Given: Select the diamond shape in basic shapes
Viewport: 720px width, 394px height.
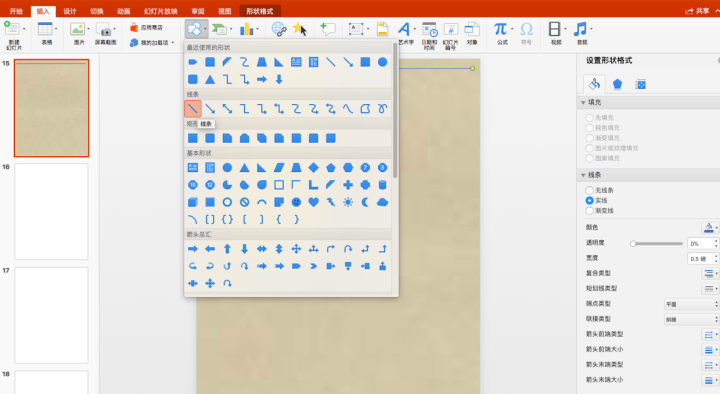Looking at the screenshot, I should point(314,168).
